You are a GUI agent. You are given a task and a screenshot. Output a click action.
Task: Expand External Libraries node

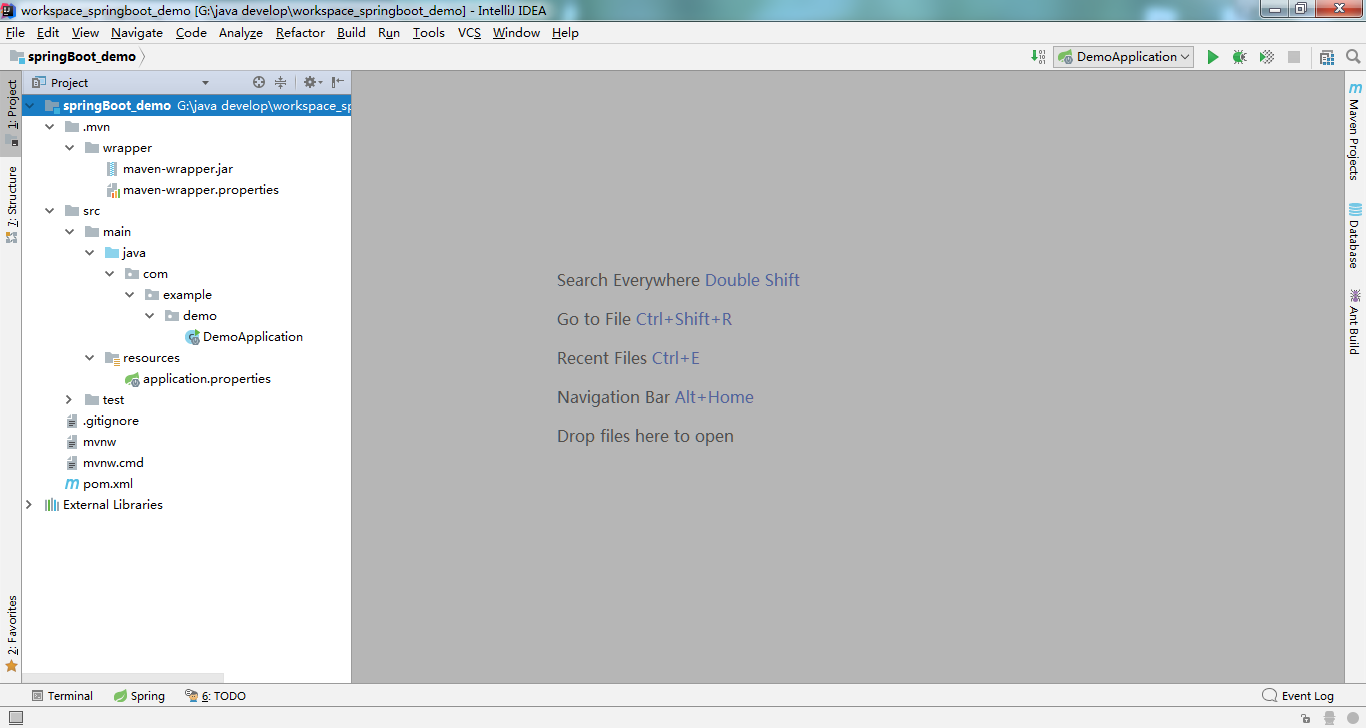[29, 505]
